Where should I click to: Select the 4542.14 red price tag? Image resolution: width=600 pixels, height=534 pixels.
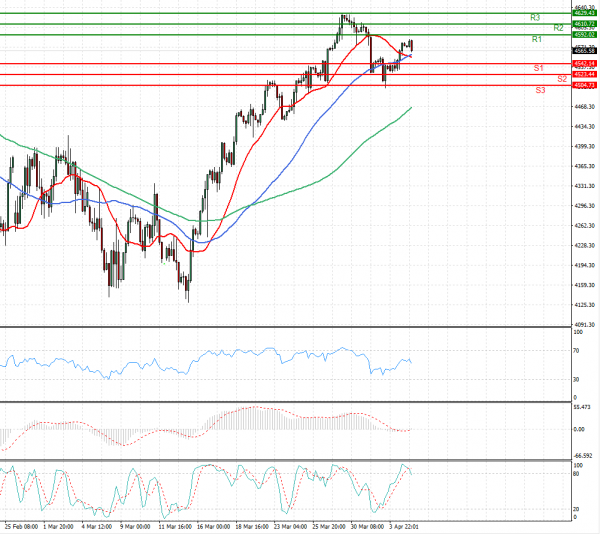tap(585, 63)
